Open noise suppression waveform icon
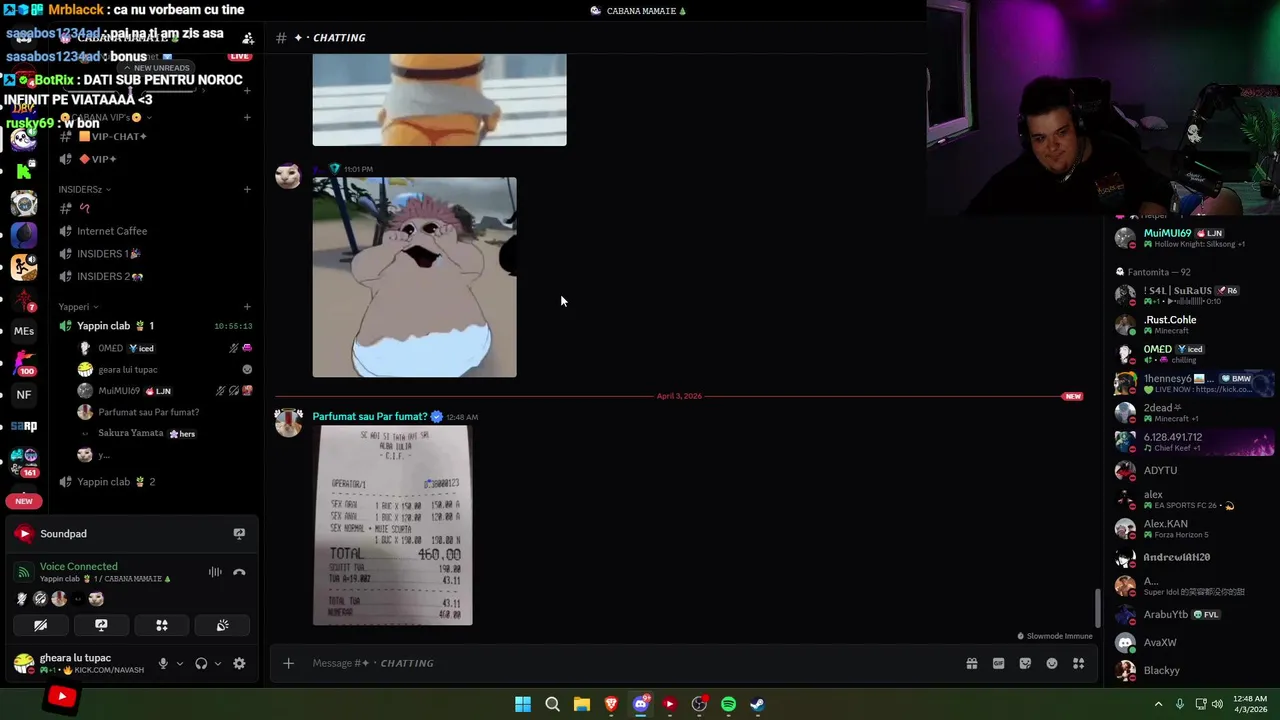 pos(215,572)
